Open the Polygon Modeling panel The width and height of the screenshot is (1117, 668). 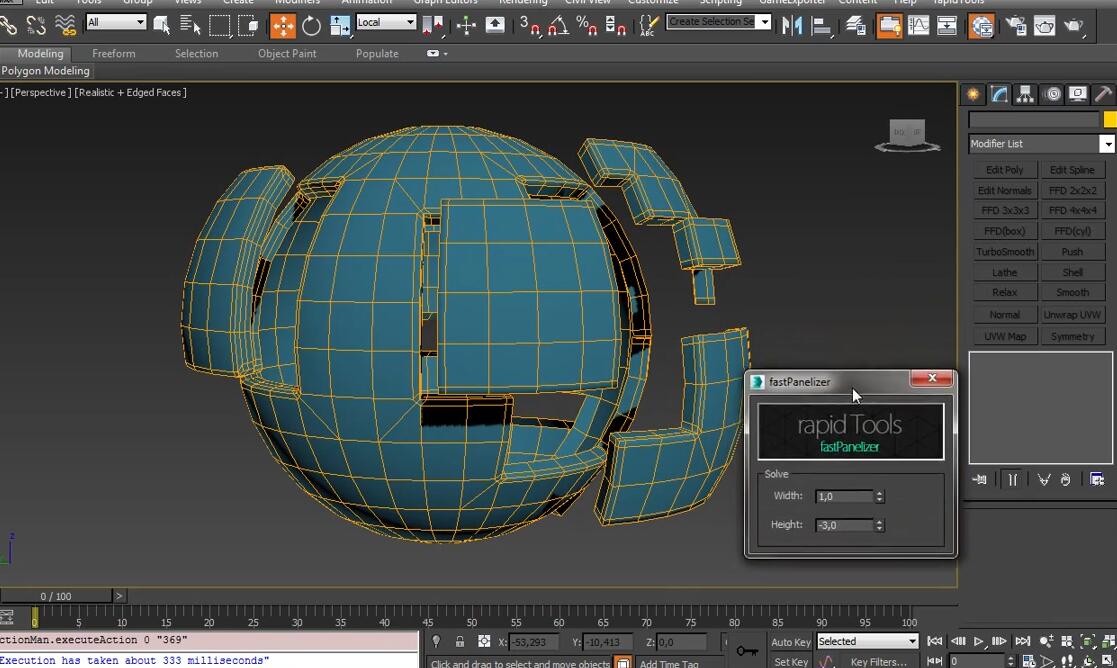(46, 71)
